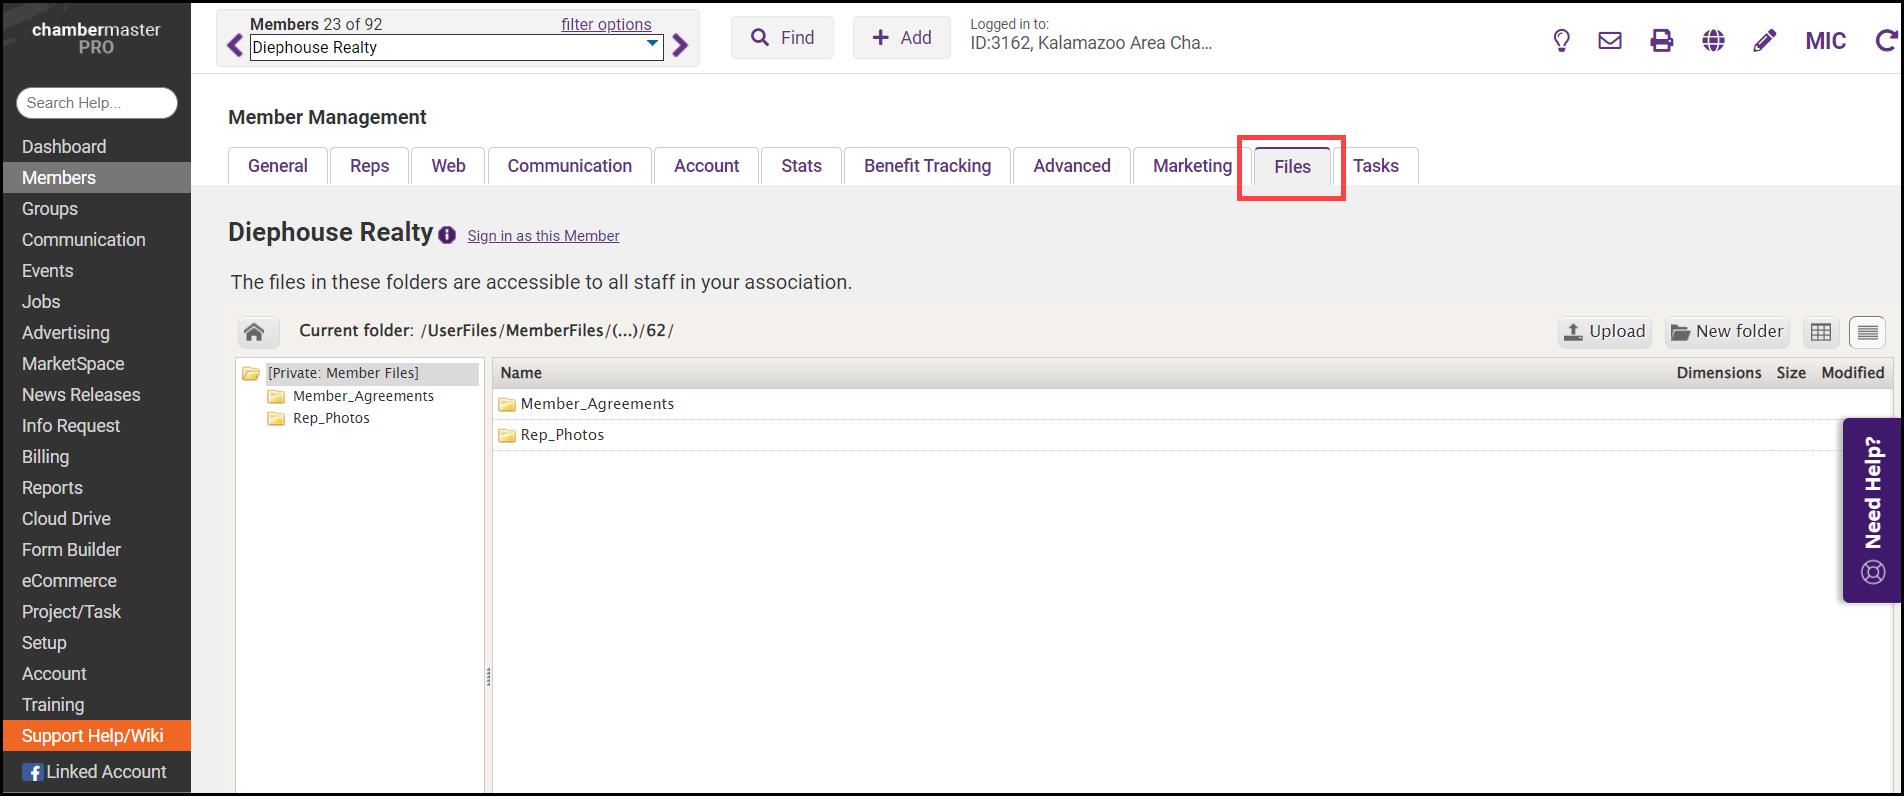Open the filter options link
This screenshot has height=796, width=1904.
[x=606, y=24]
